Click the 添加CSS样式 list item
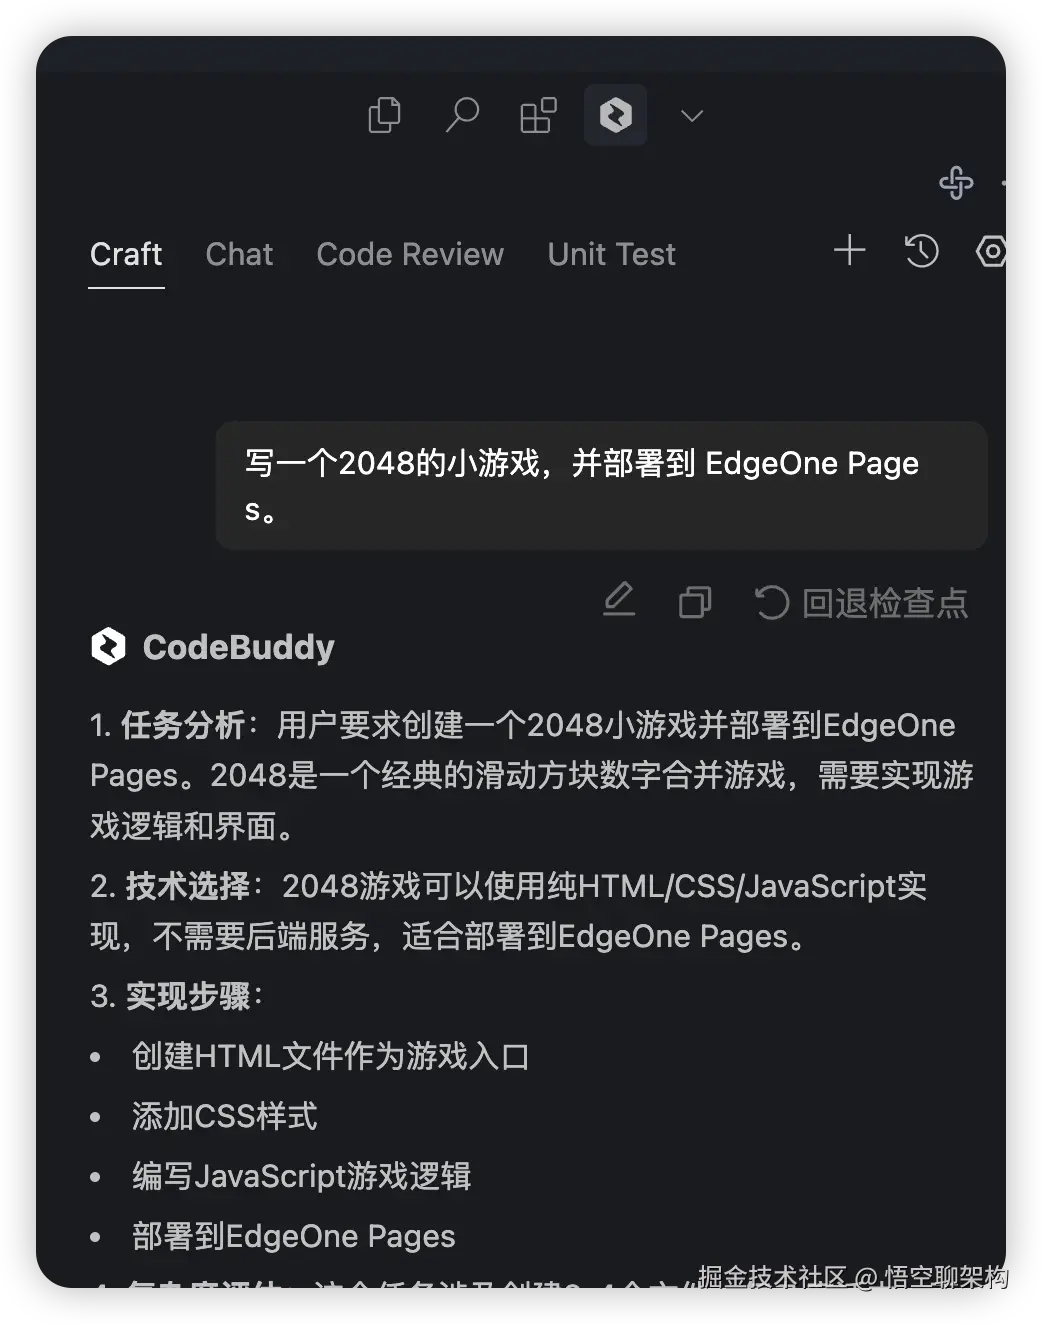The image size is (1042, 1324). tap(225, 1116)
